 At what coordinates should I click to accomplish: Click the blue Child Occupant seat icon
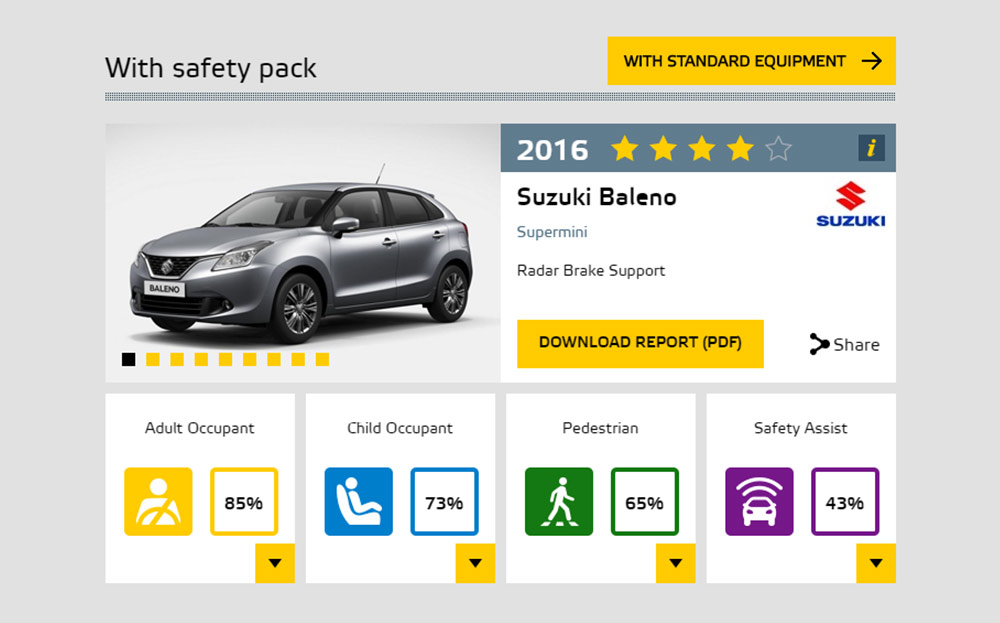(x=358, y=502)
